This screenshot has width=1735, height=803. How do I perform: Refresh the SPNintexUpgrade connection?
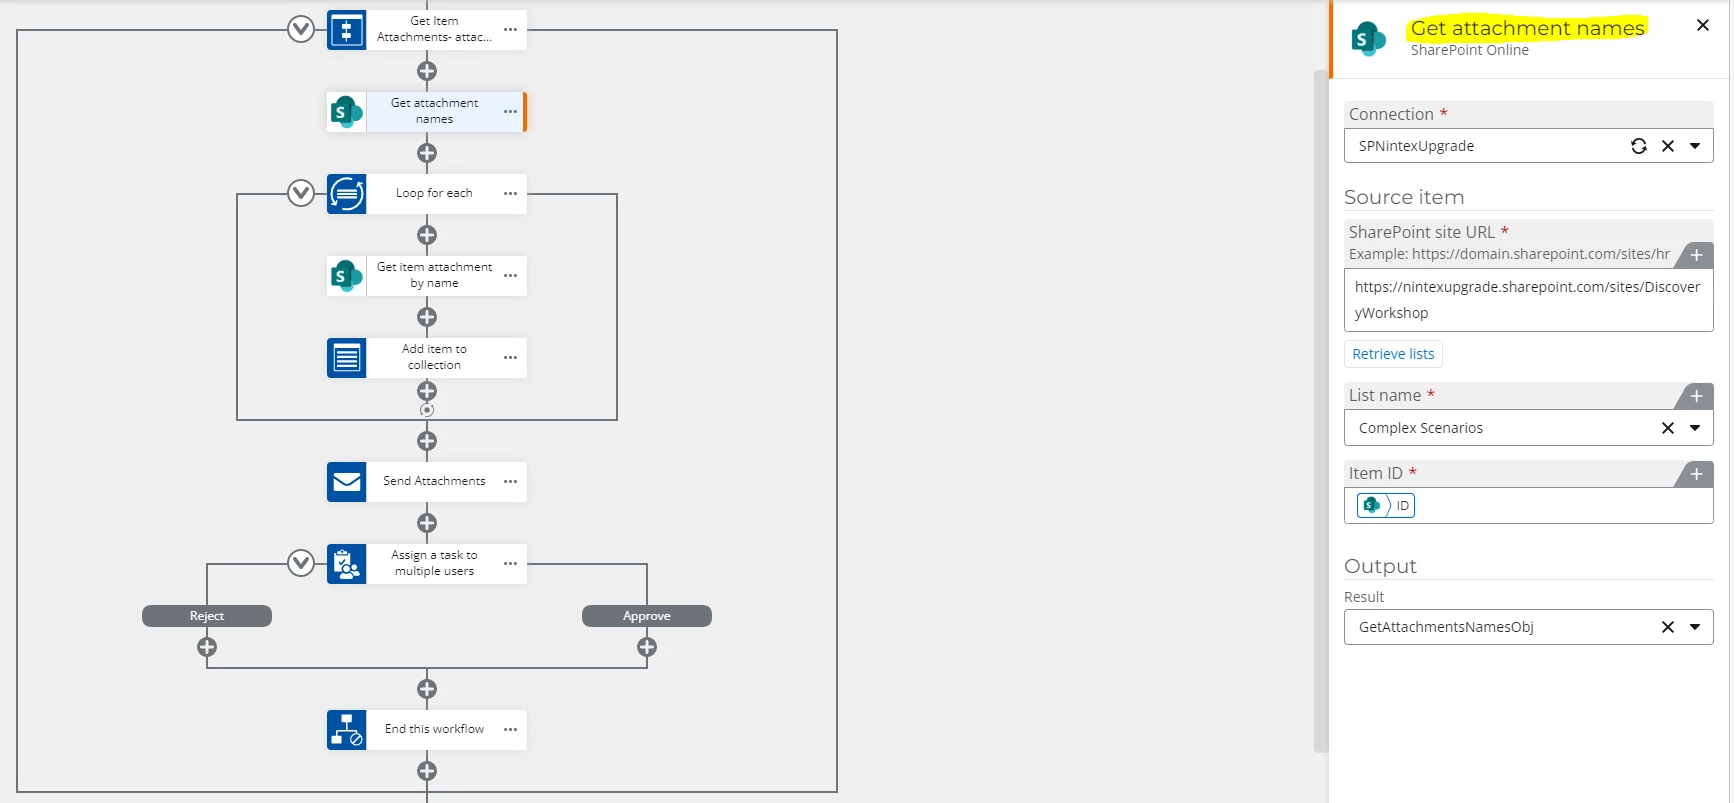[1639, 146]
